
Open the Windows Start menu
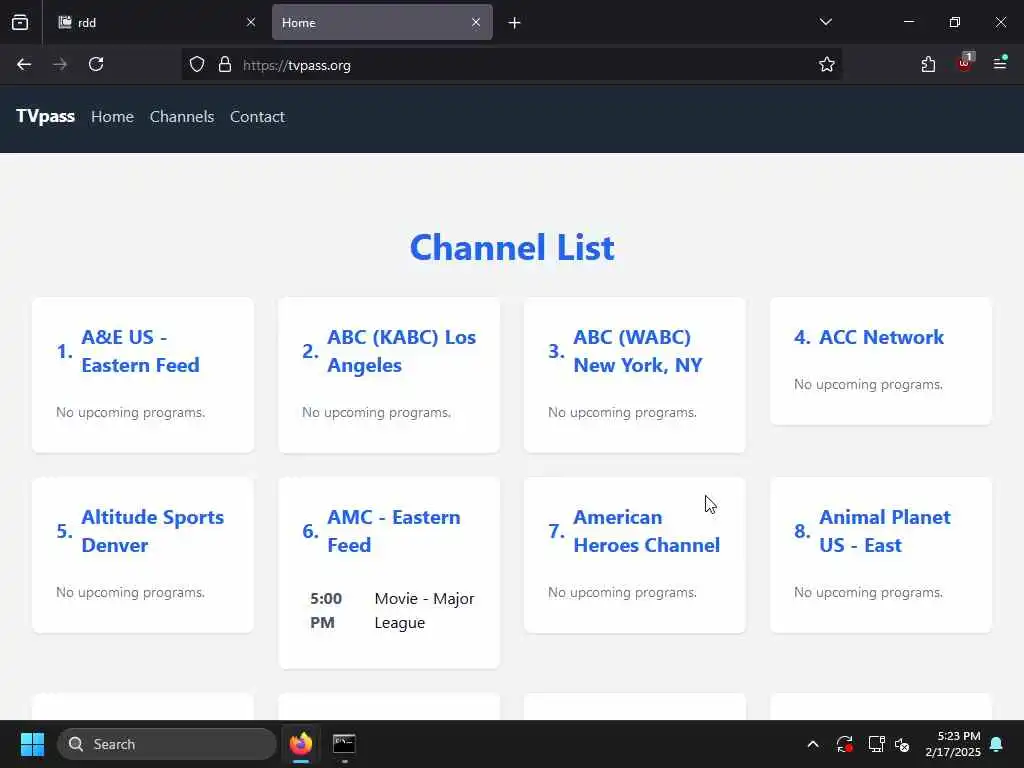coord(32,744)
